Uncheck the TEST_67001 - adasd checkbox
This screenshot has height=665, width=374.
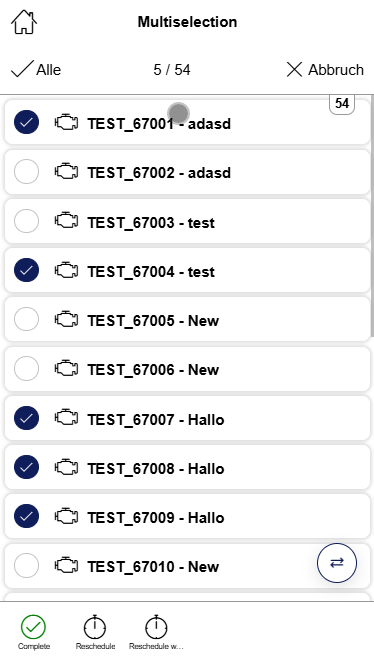coord(26,122)
